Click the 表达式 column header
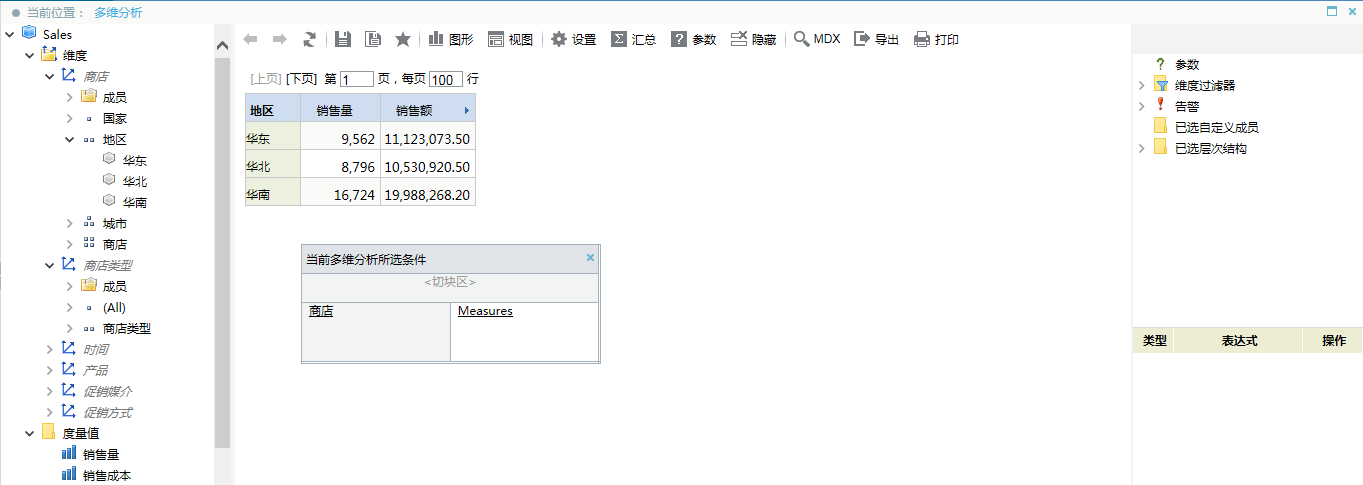The image size is (1363, 485). point(1239,341)
